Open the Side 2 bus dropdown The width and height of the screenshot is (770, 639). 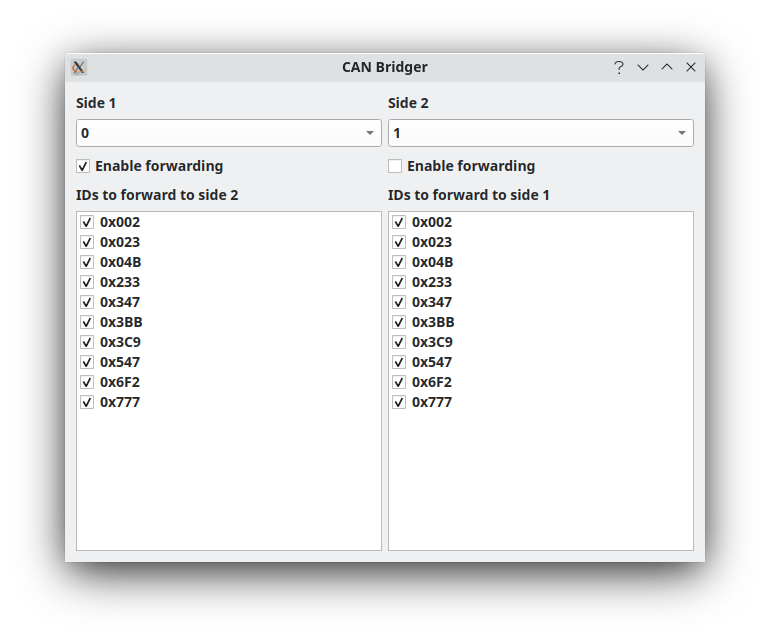(x=541, y=133)
